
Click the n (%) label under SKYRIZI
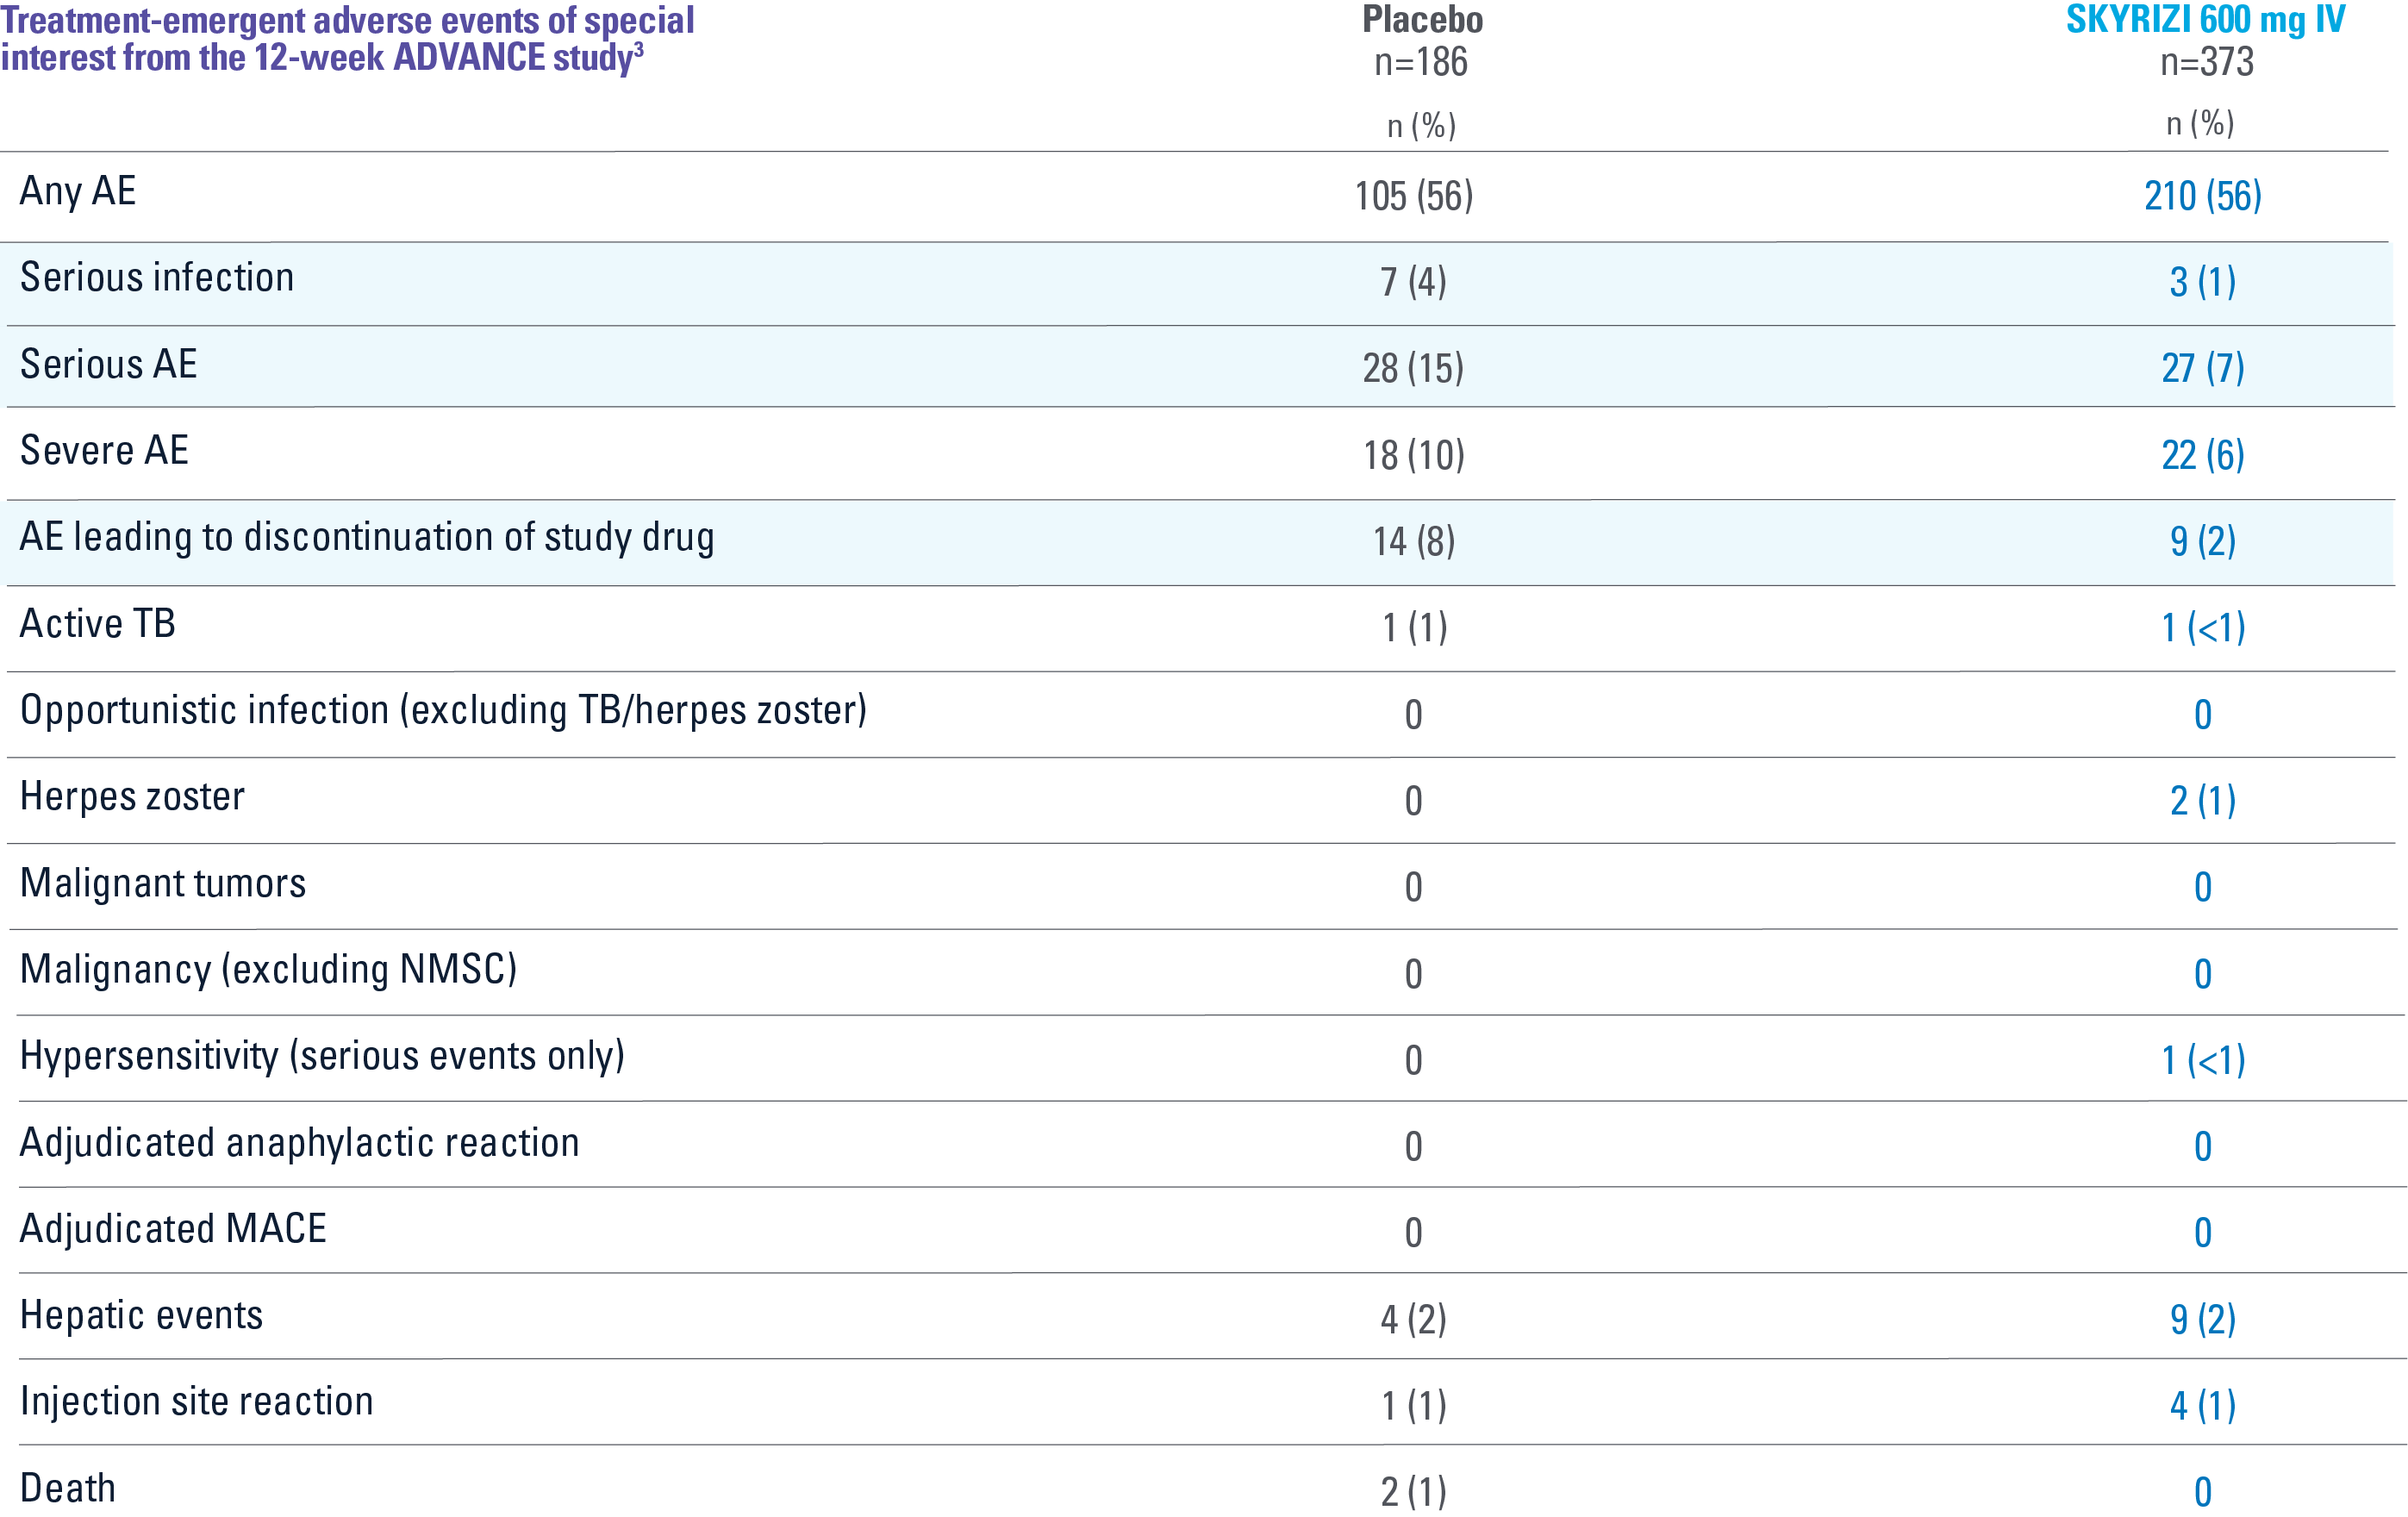tap(2200, 124)
